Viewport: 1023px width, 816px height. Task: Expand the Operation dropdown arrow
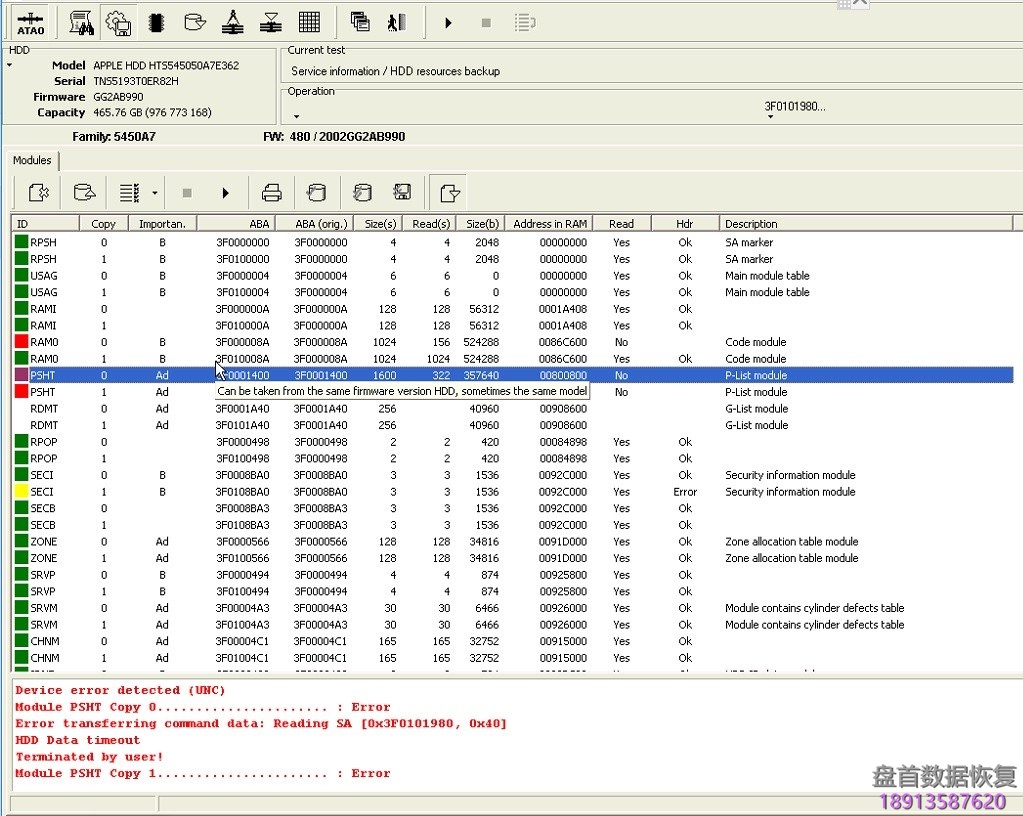(296, 116)
